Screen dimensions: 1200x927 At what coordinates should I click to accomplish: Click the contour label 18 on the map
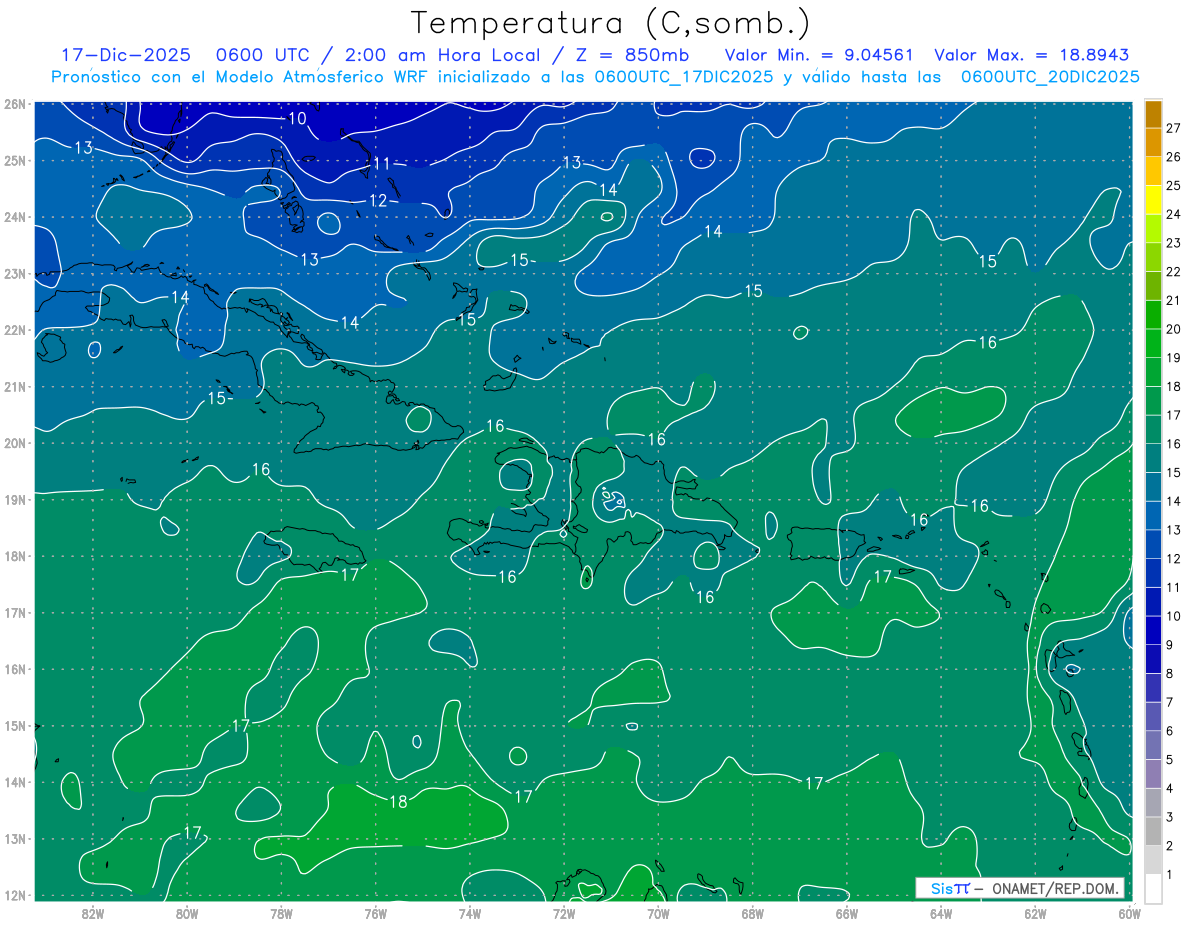[x=398, y=801]
